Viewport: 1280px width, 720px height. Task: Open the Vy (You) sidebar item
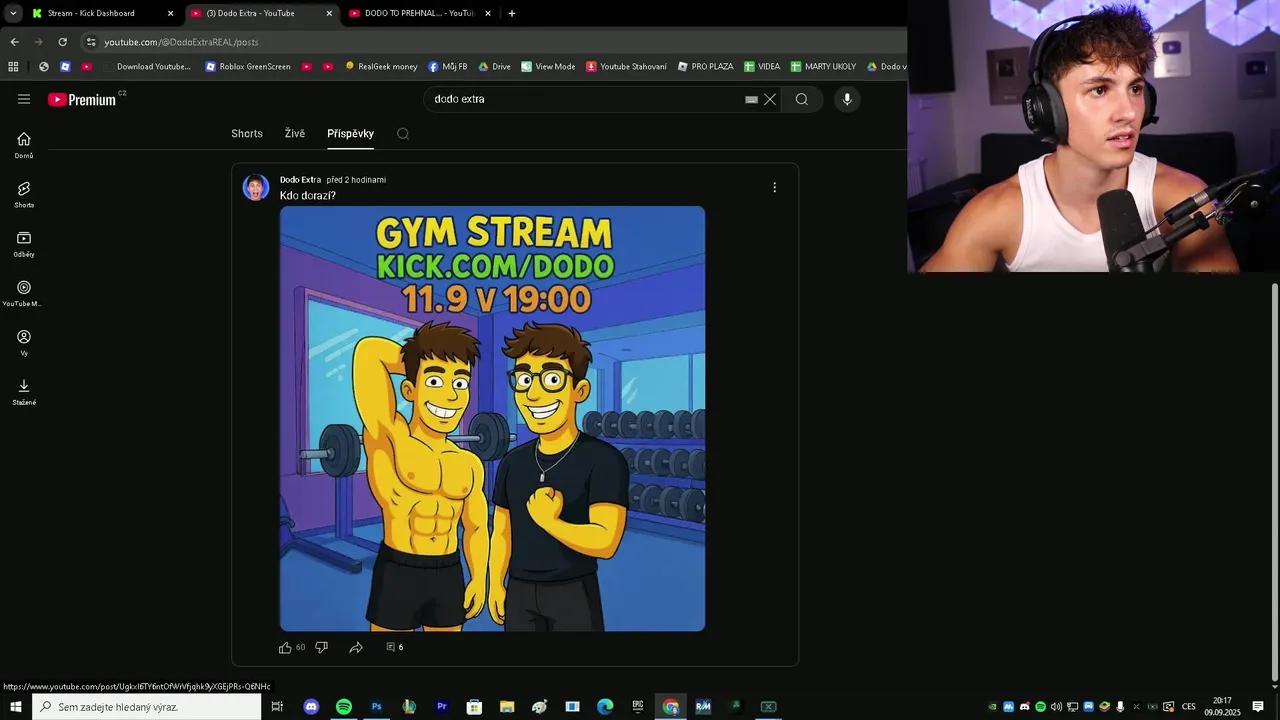click(24, 342)
